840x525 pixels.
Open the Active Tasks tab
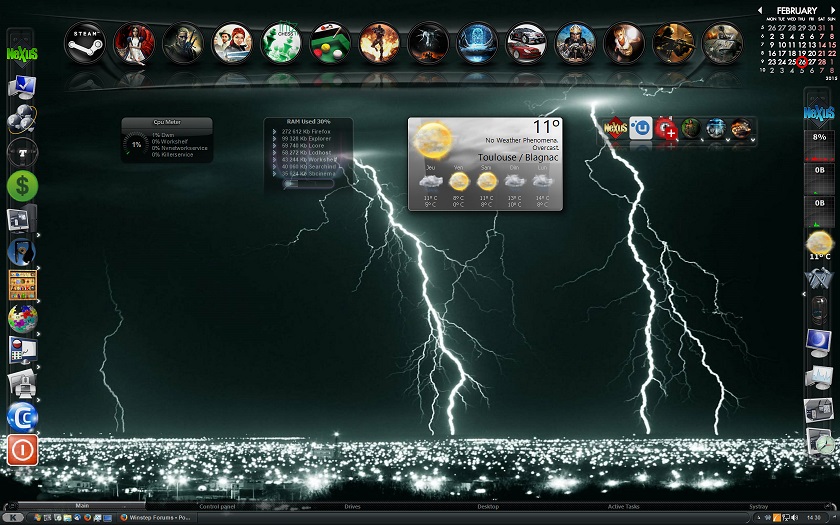tap(625, 507)
